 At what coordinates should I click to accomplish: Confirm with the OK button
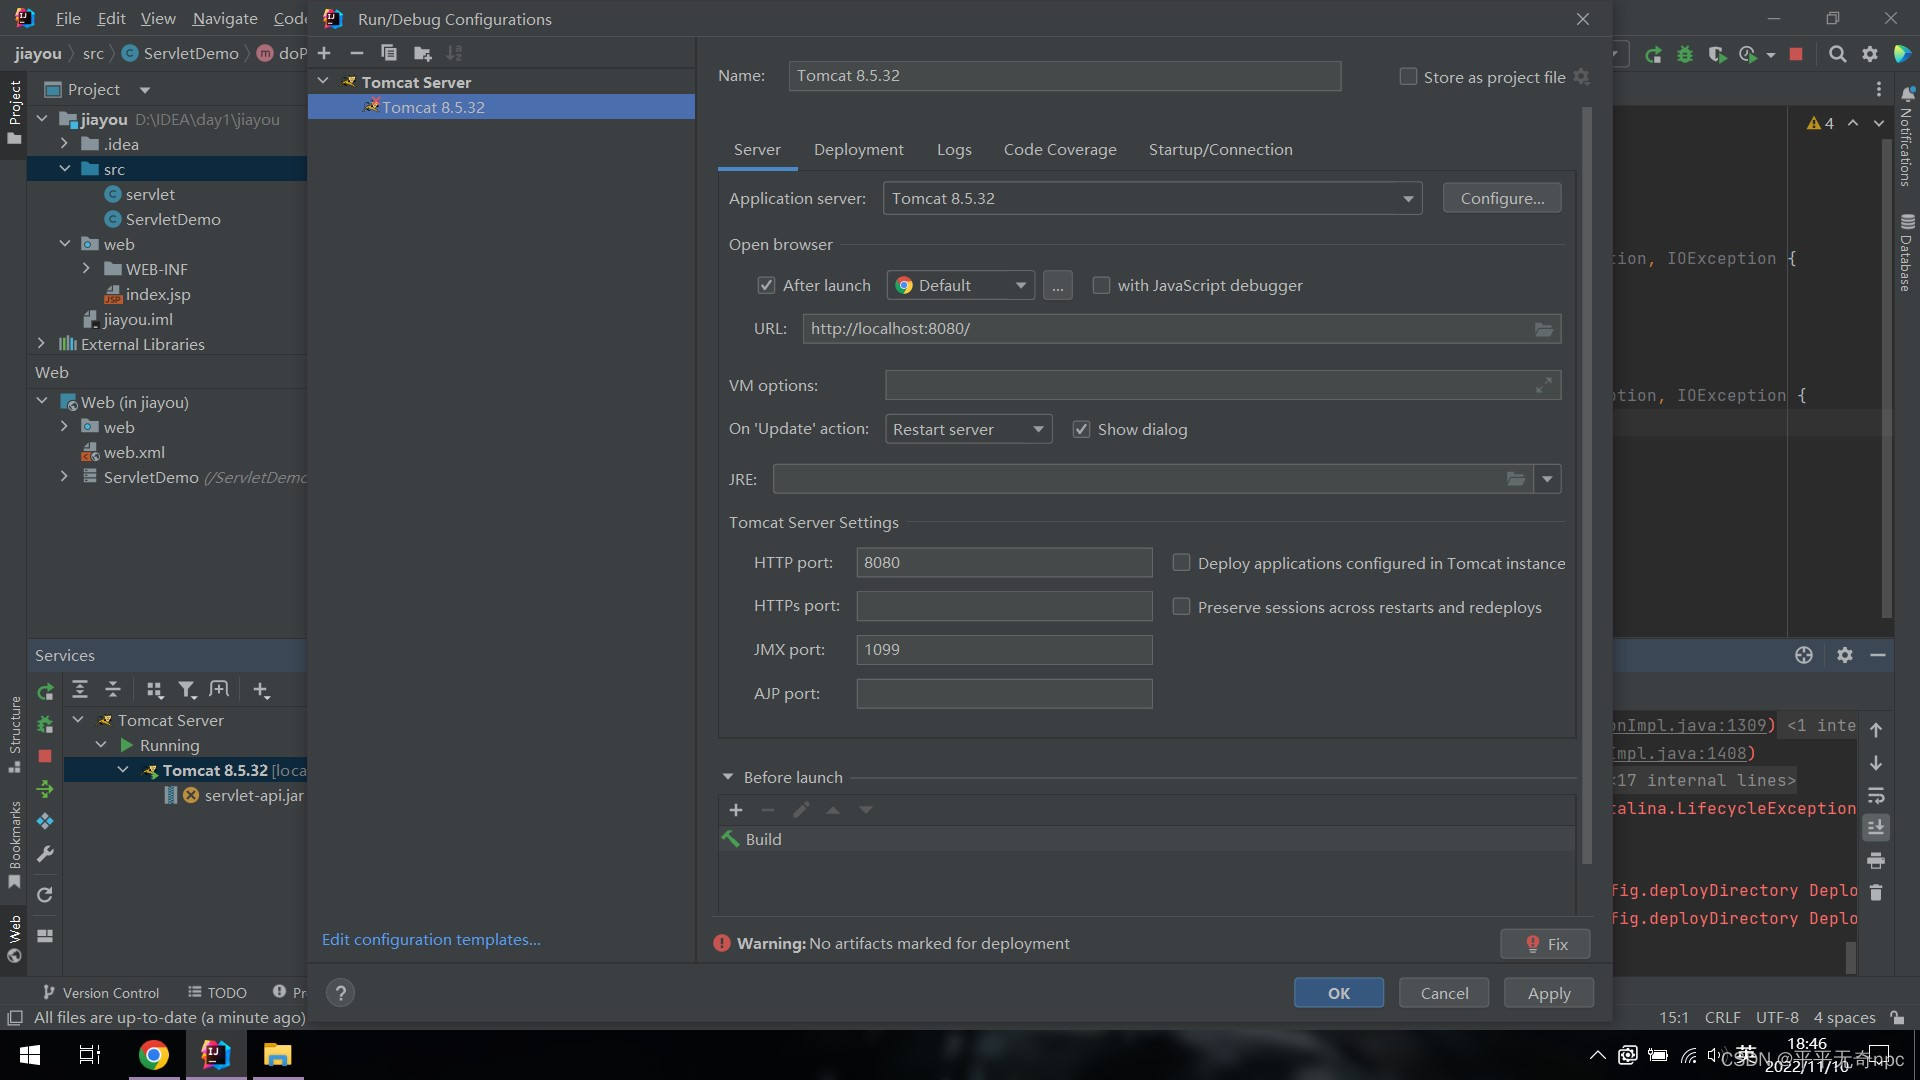pos(1338,993)
